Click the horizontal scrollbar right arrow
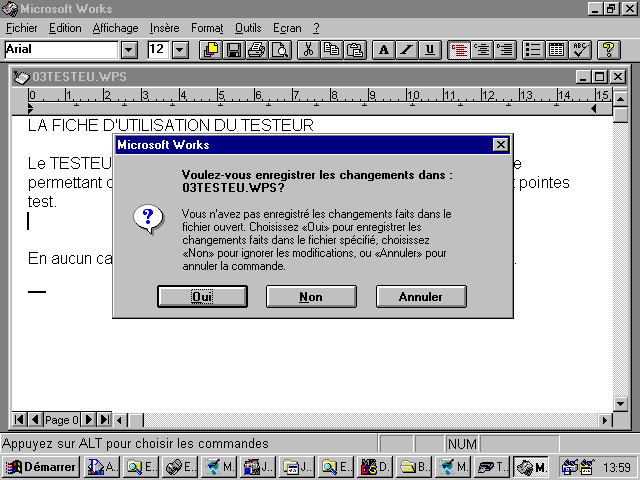The height and width of the screenshot is (480, 640). coord(605,420)
